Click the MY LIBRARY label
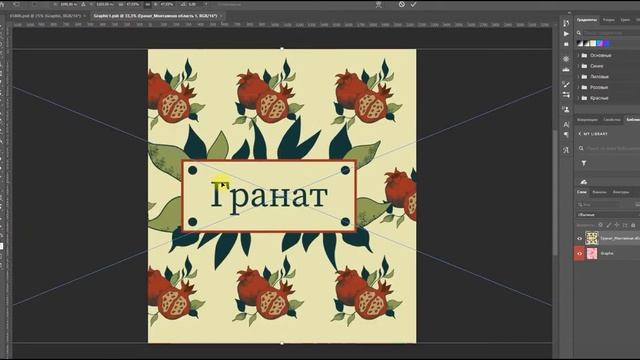This screenshot has height=360, width=640. pos(596,134)
